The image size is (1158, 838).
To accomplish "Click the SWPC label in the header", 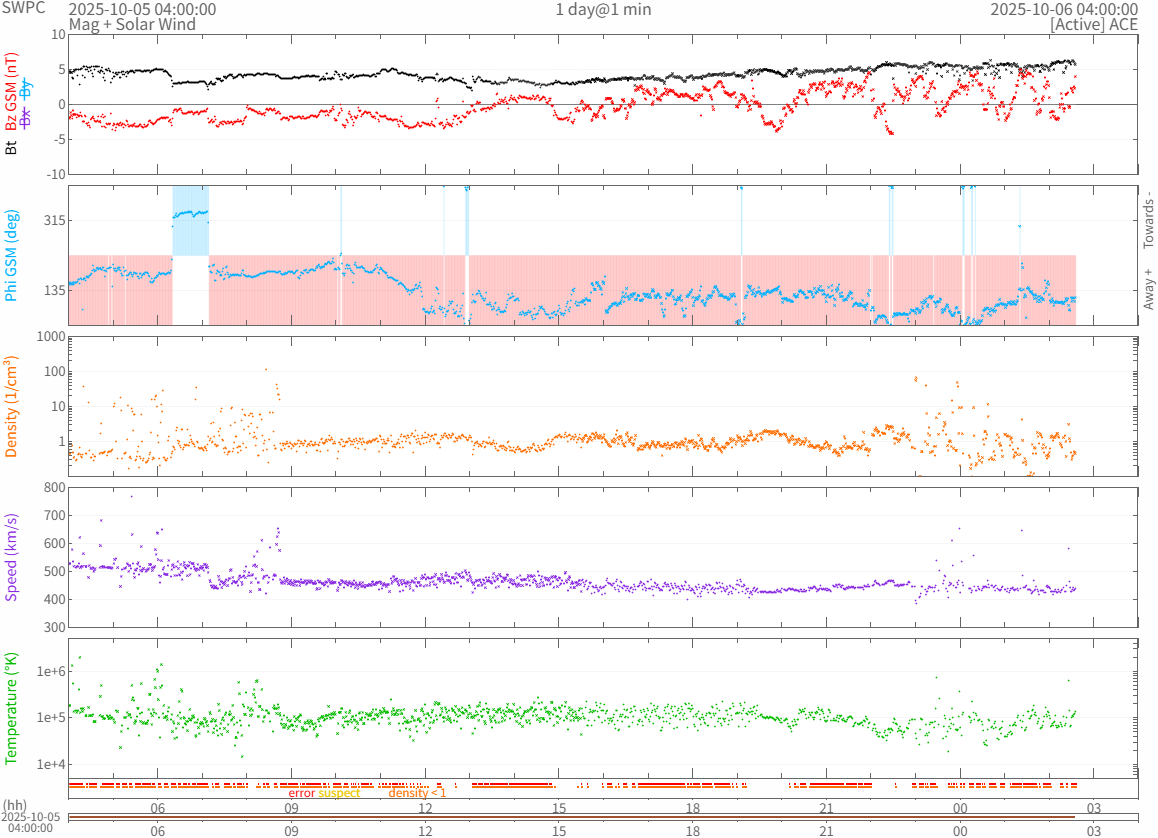I will tap(22, 9).
